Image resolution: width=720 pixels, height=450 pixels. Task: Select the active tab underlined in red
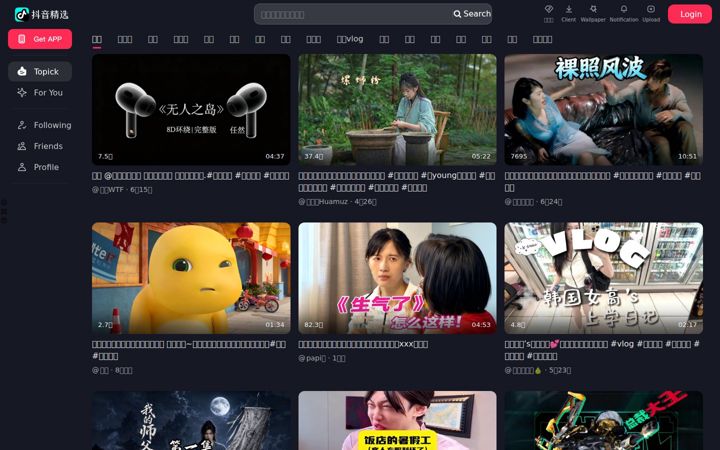click(x=97, y=40)
